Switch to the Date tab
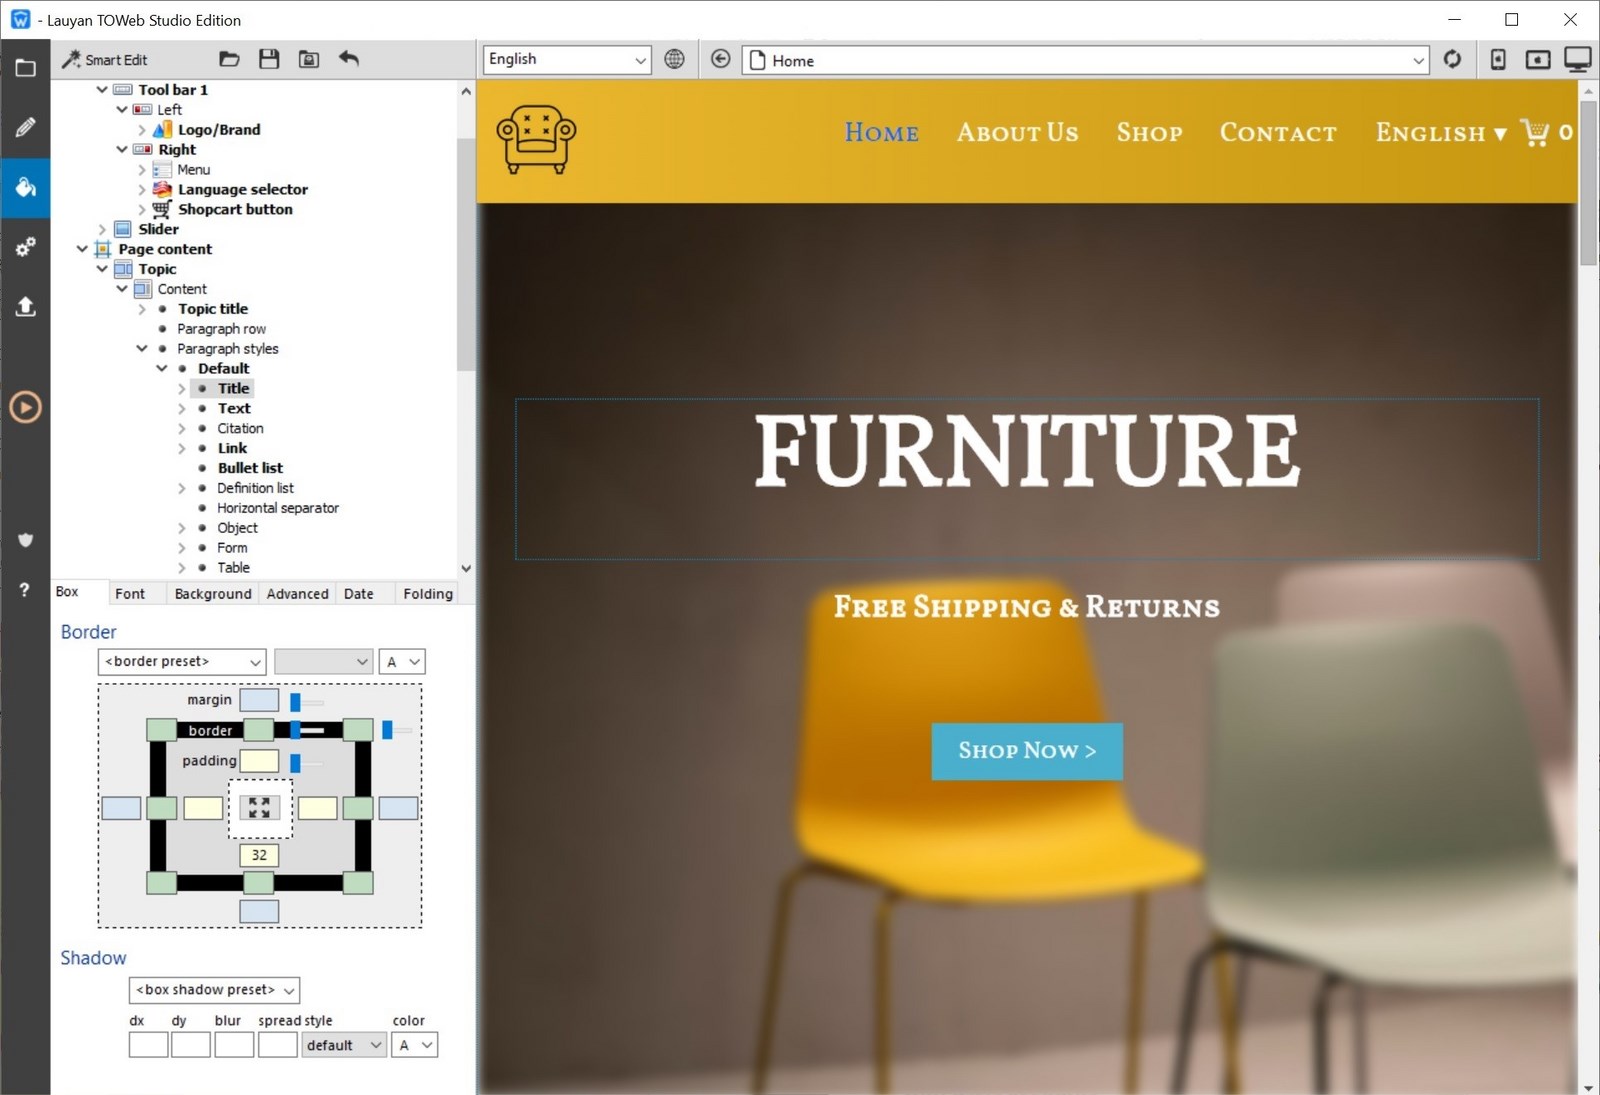Viewport: 1600px width, 1095px height. point(359,593)
